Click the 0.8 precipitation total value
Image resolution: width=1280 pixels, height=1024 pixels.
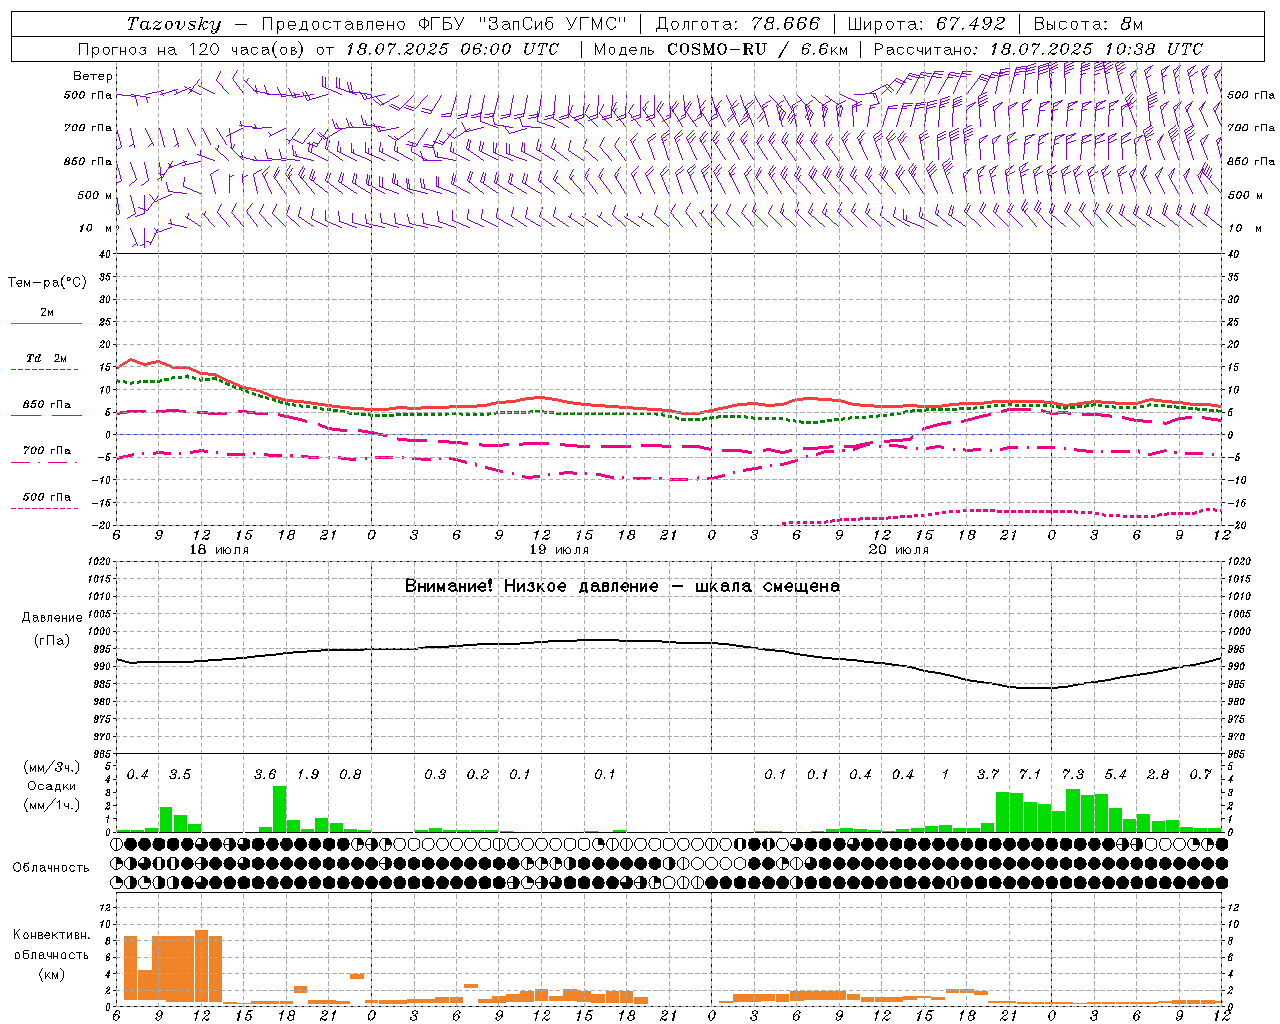[350, 775]
